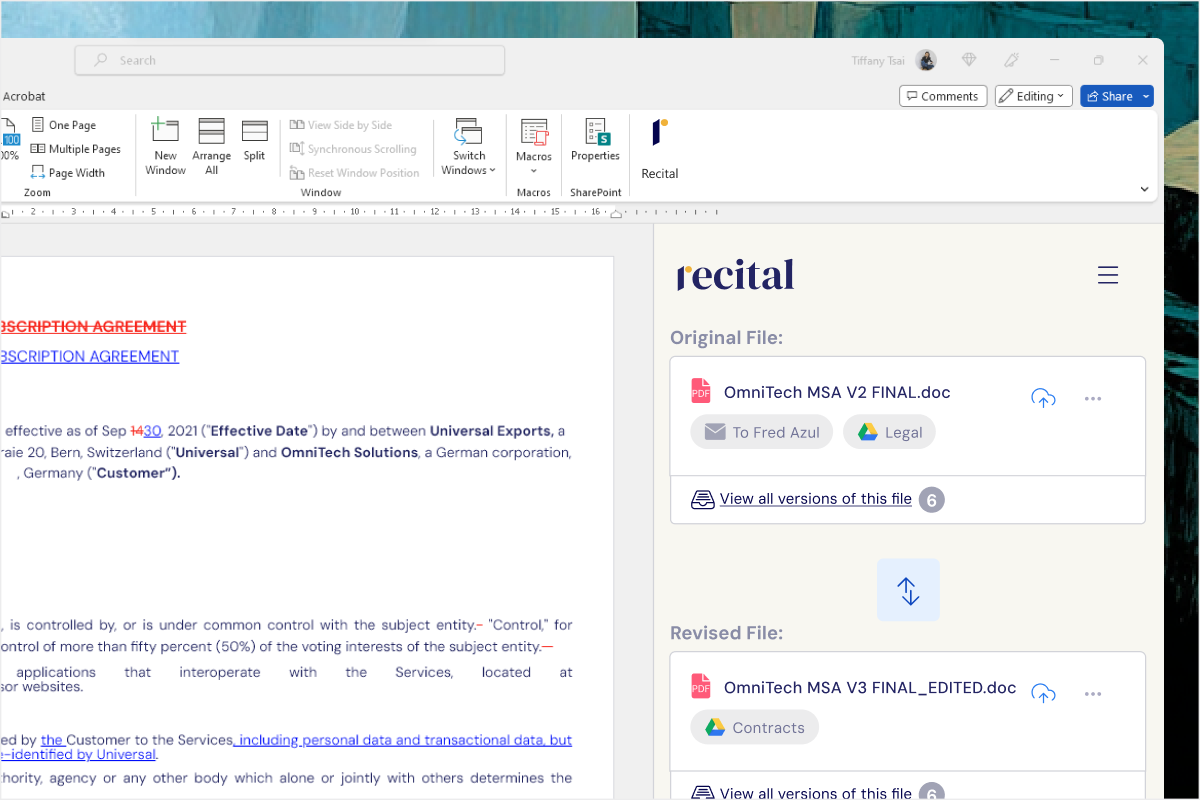Open more options for MSA V2 file
This screenshot has height=800, width=1200.
pyautogui.click(x=1093, y=399)
